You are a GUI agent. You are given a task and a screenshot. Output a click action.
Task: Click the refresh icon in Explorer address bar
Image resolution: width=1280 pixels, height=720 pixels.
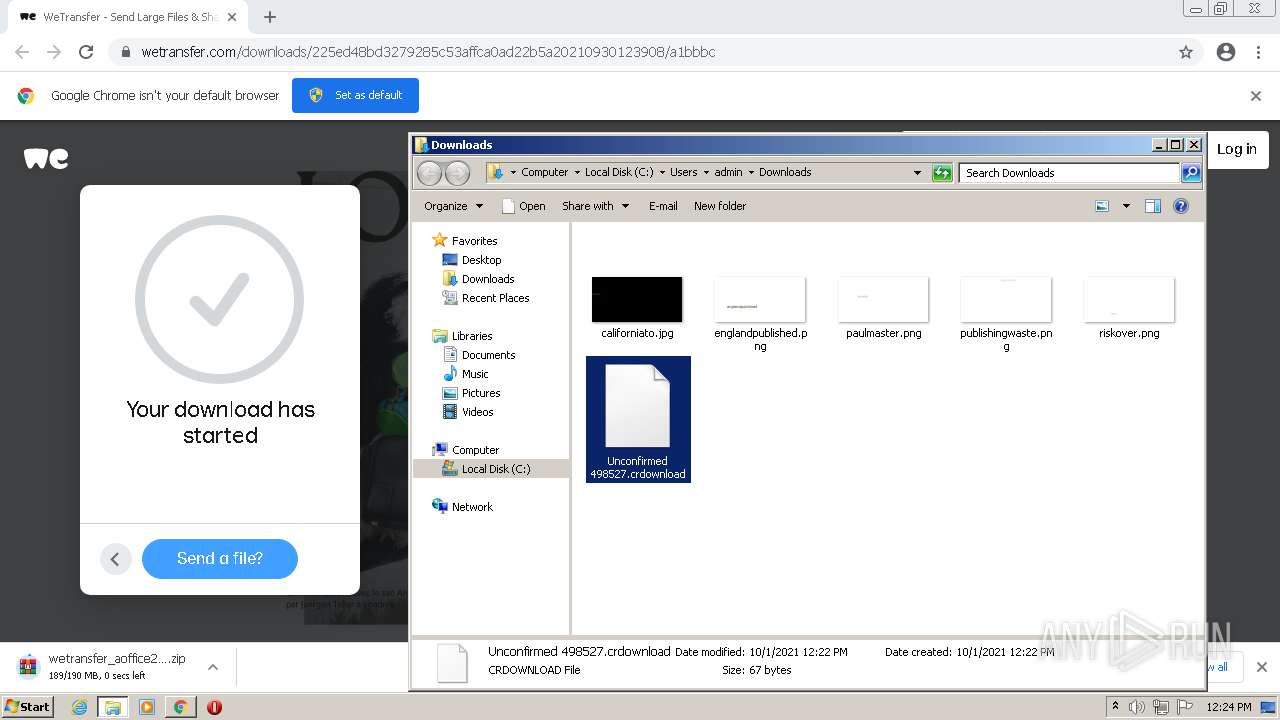pyautogui.click(x=942, y=173)
